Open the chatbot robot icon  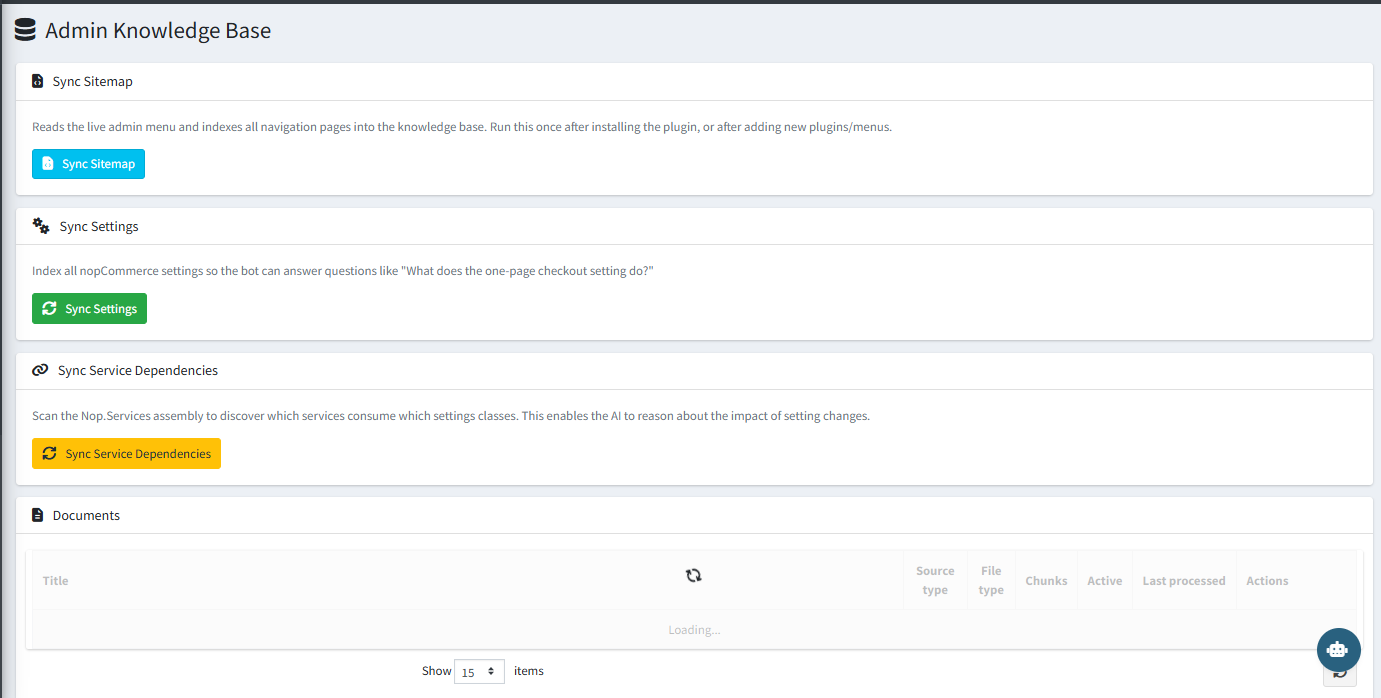(x=1338, y=649)
